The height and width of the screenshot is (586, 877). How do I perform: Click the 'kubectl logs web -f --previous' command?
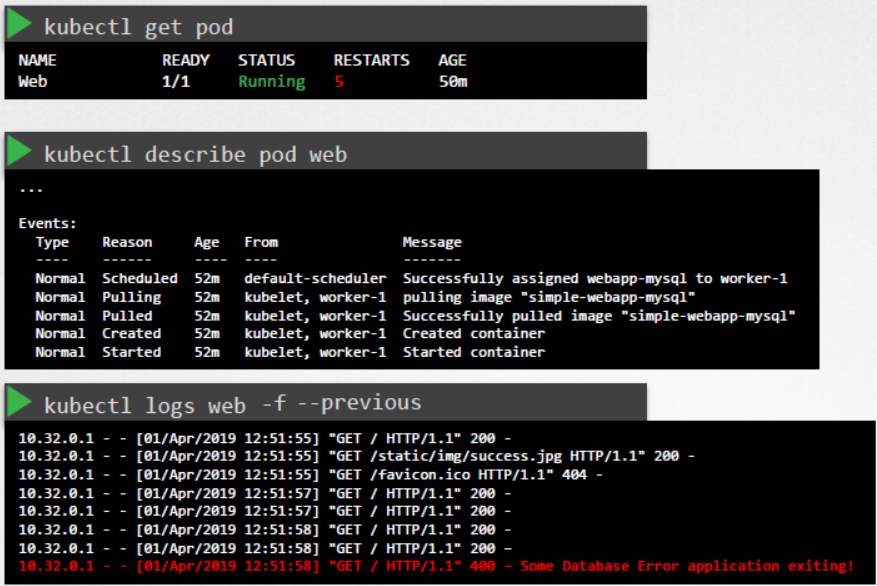(232, 403)
